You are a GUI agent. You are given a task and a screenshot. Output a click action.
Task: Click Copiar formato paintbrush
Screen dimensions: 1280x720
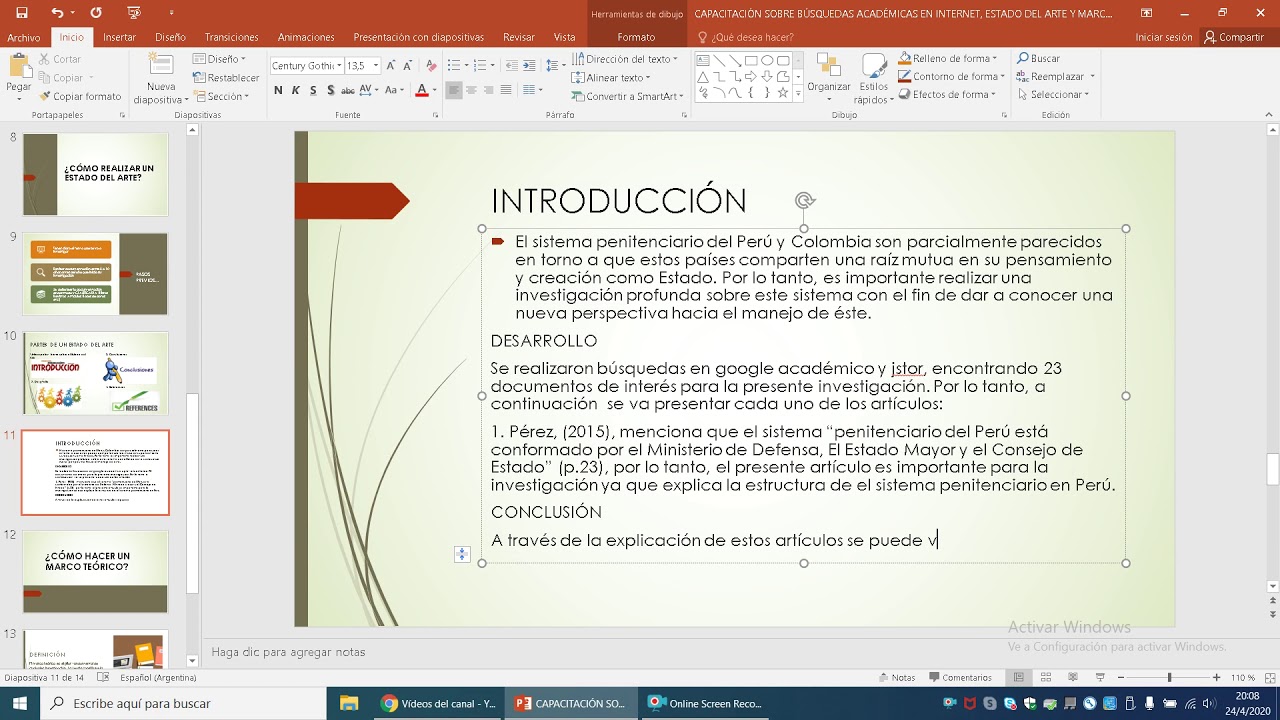[80, 96]
